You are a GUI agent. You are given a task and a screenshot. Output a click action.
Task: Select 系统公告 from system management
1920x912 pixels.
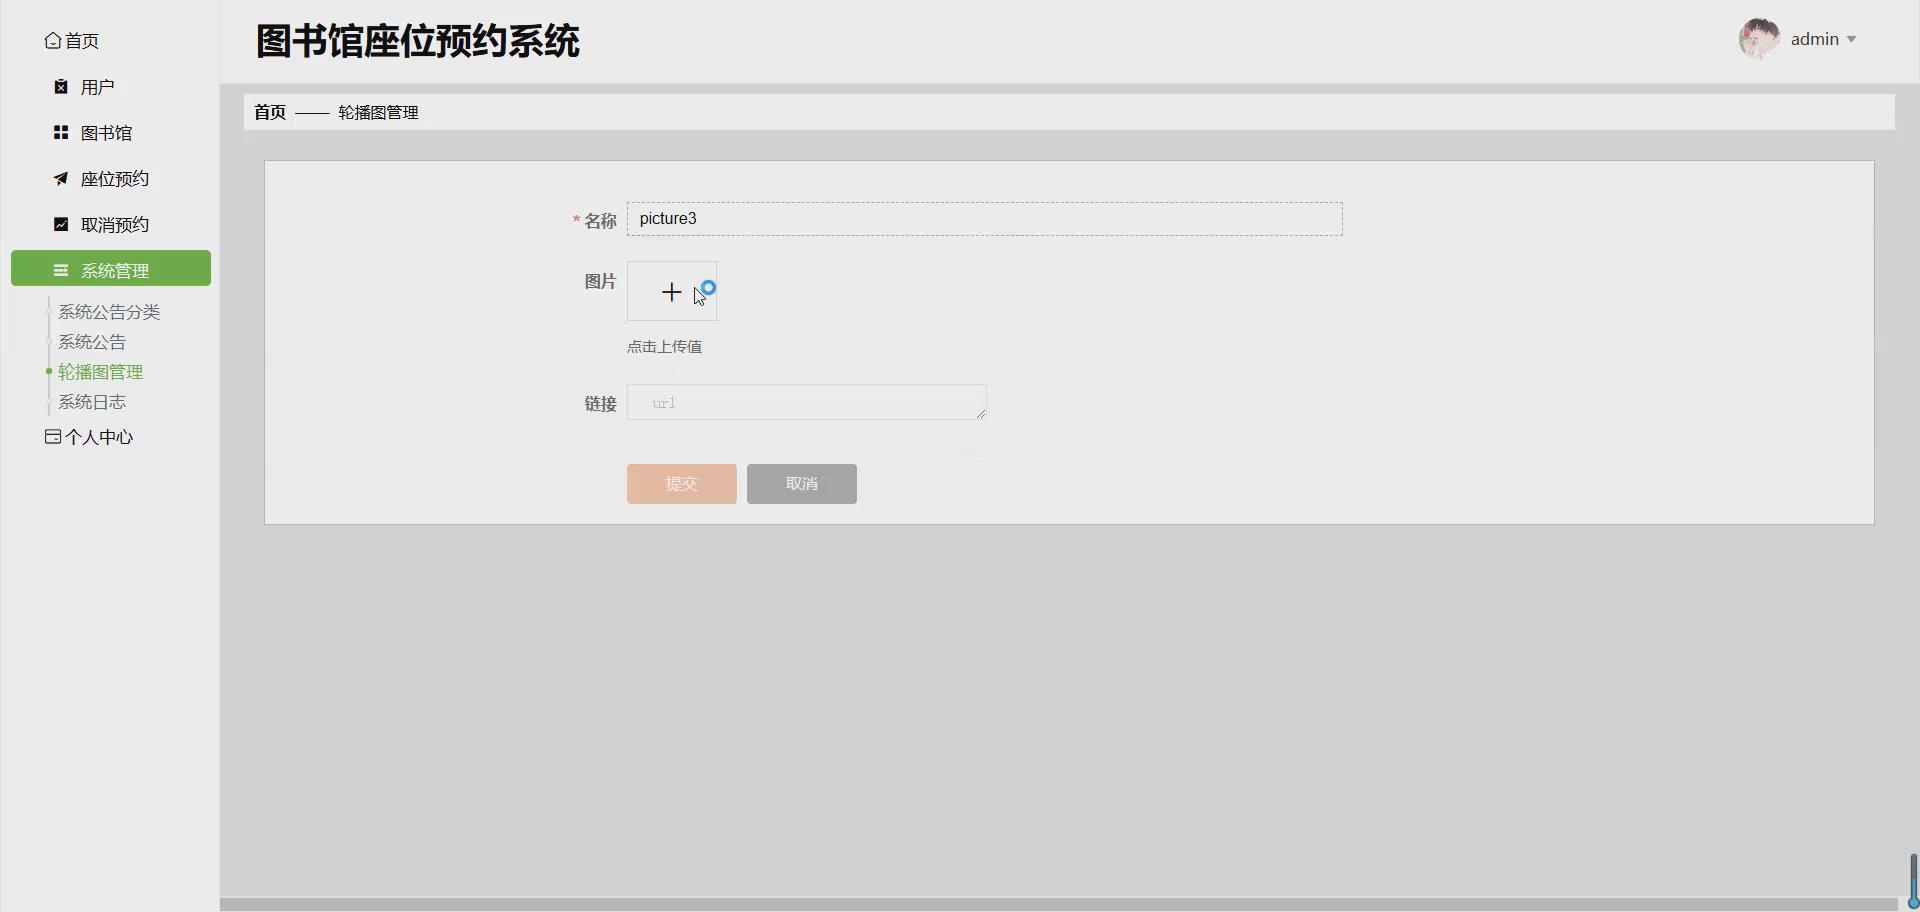[x=92, y=341]
